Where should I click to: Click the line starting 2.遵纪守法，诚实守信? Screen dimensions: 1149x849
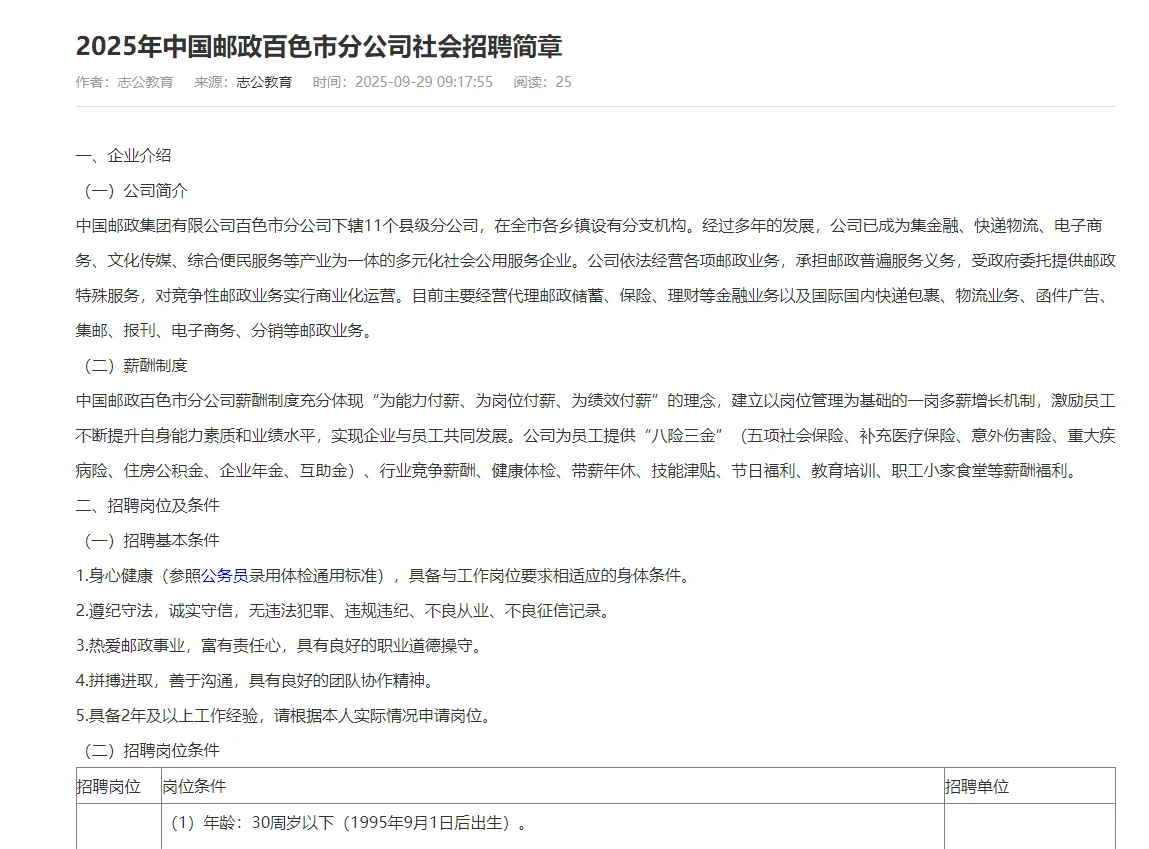click(344, 611)
